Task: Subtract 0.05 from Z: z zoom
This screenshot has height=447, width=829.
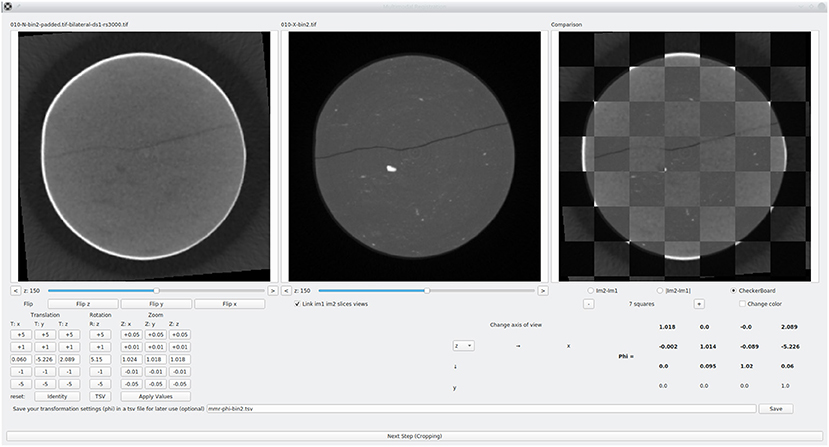Action: 180,384
